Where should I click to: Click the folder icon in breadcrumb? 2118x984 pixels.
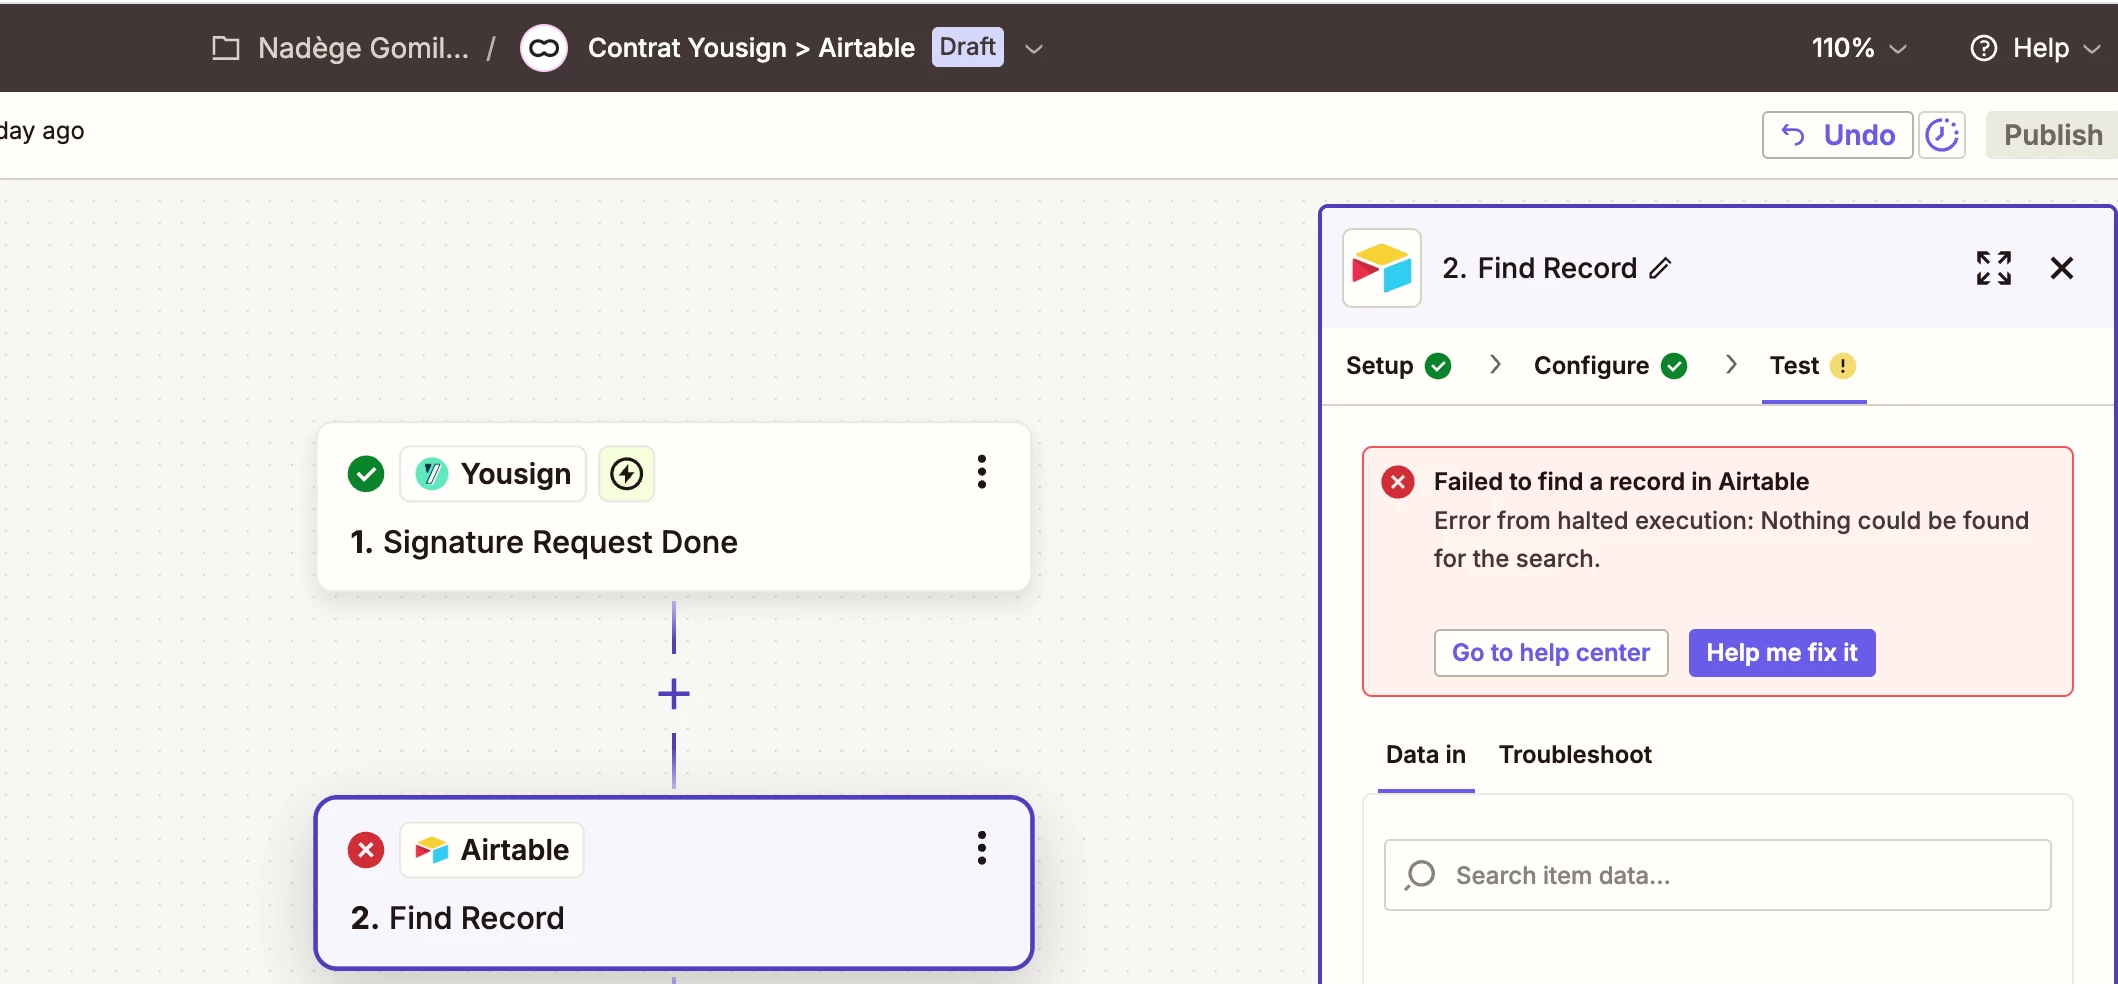pos(226,48)
